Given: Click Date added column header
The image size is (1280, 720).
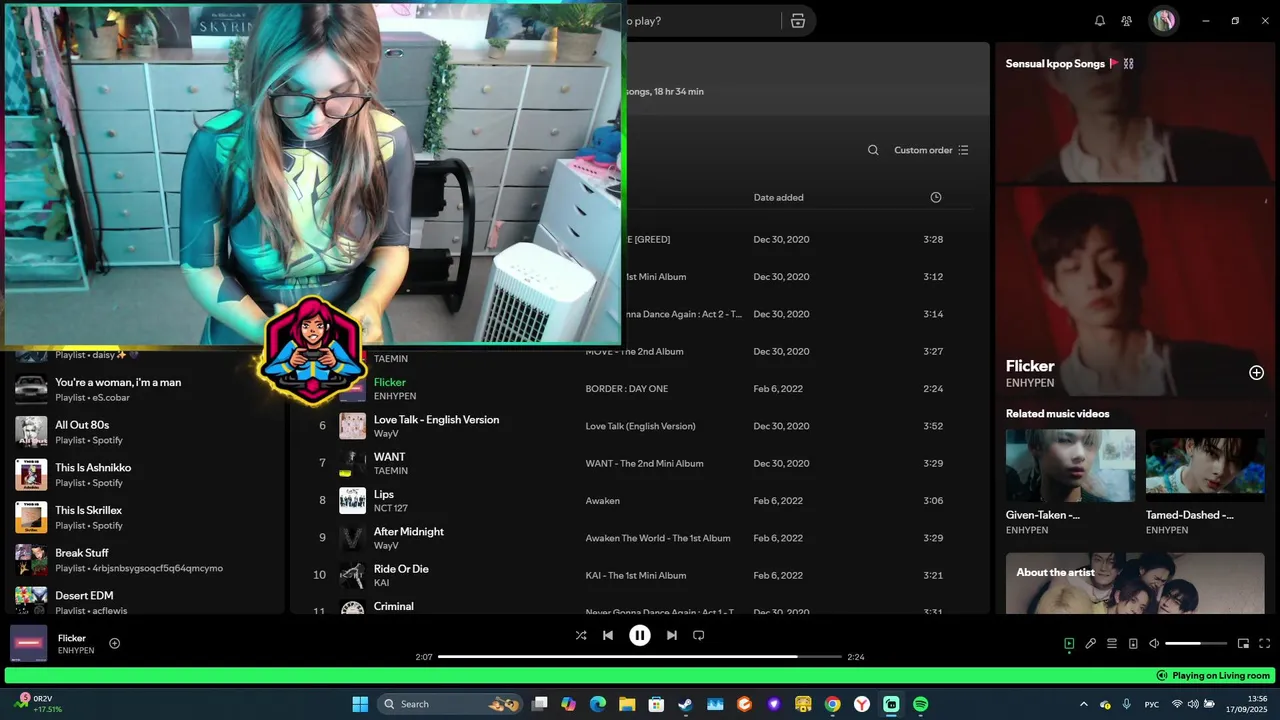Looking at the screenshot, I should point(779,198).
